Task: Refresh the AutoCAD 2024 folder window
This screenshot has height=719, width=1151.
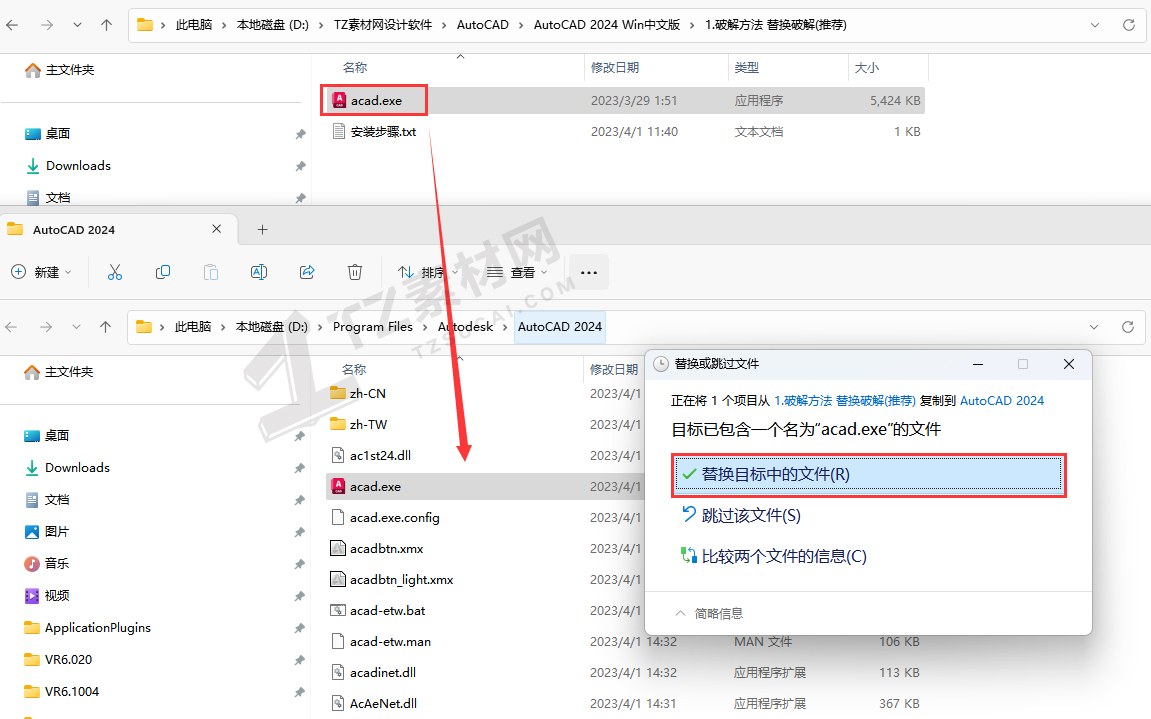Action: tap(1128, 327)
